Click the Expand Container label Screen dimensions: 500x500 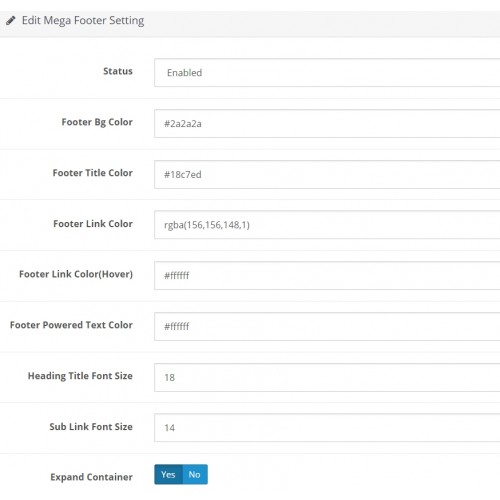point(92,477)
